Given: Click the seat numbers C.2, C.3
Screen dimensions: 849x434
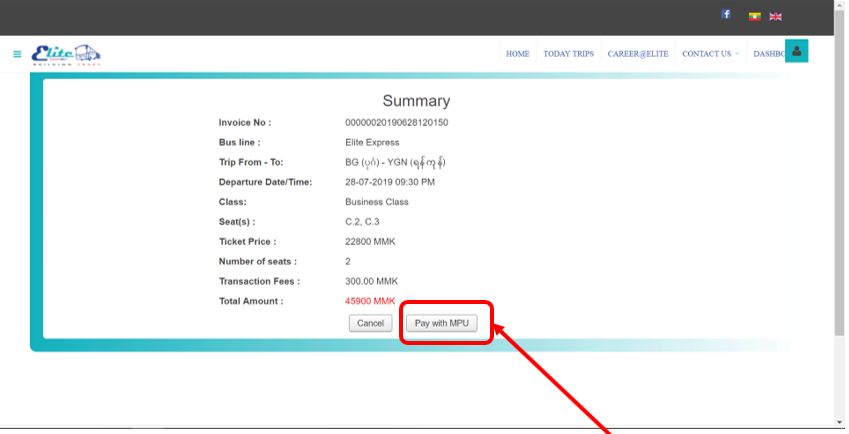Looking at the screenshot, I should 364,222.
